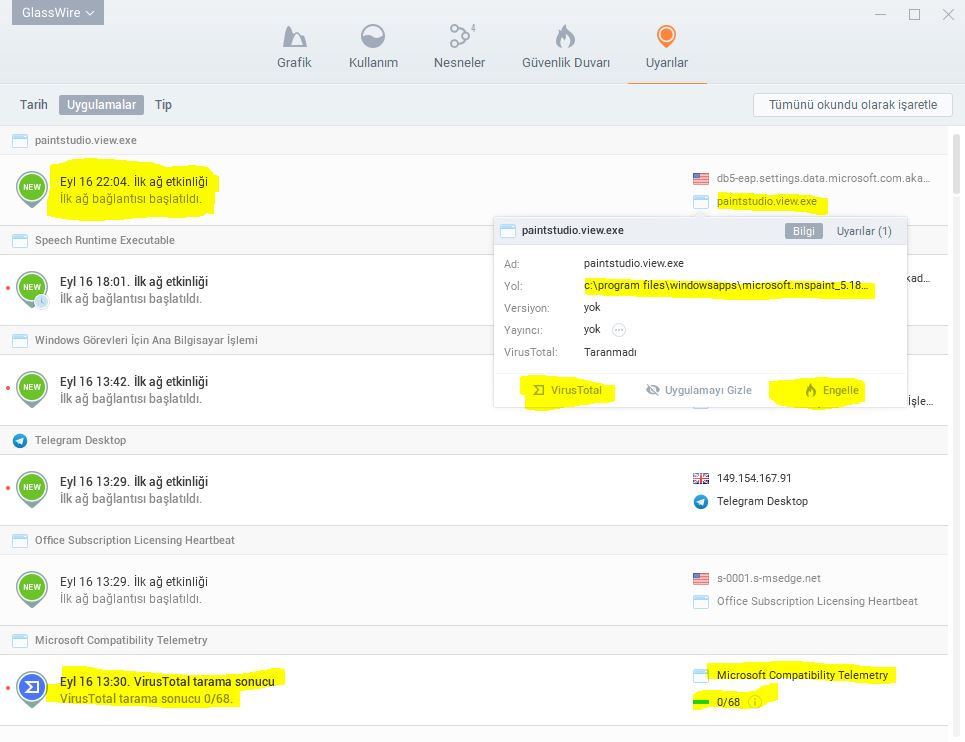Switch popup to the Uyarılar (1) tab

(x=863, y=231)
